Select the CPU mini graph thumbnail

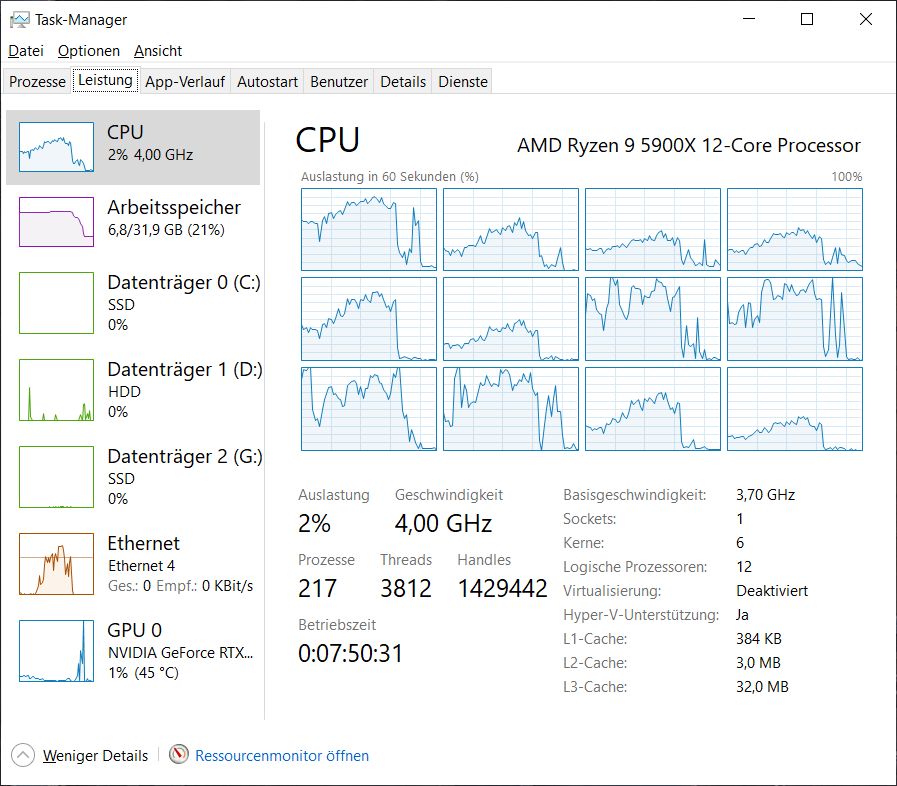pos(56,147)
